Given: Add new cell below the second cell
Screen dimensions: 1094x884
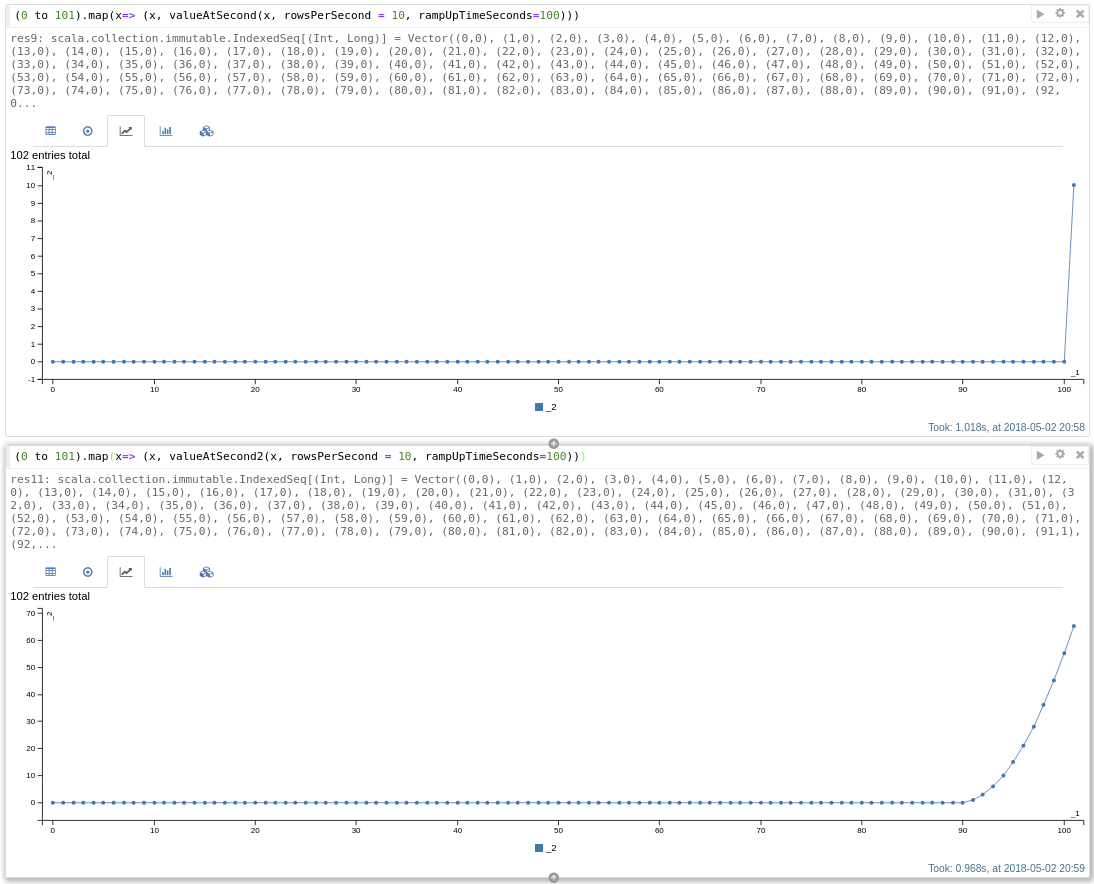Looking at the screenshot, I should point(553,878).
